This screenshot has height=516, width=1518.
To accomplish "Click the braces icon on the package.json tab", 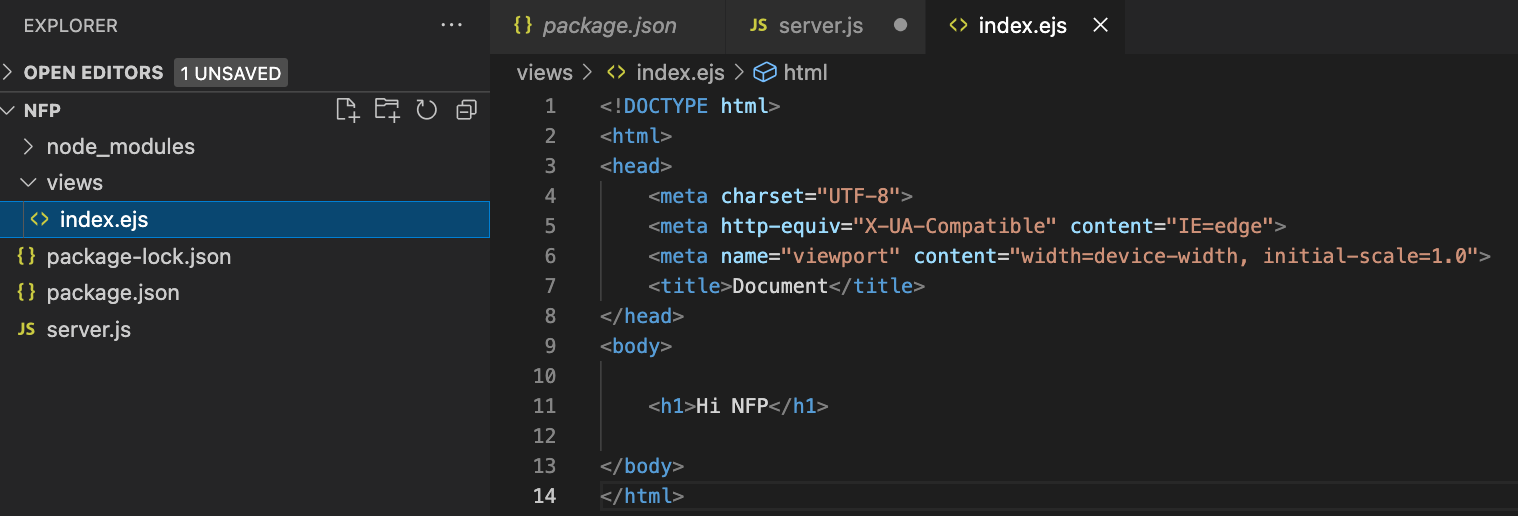I will click(x=523, y=26).
